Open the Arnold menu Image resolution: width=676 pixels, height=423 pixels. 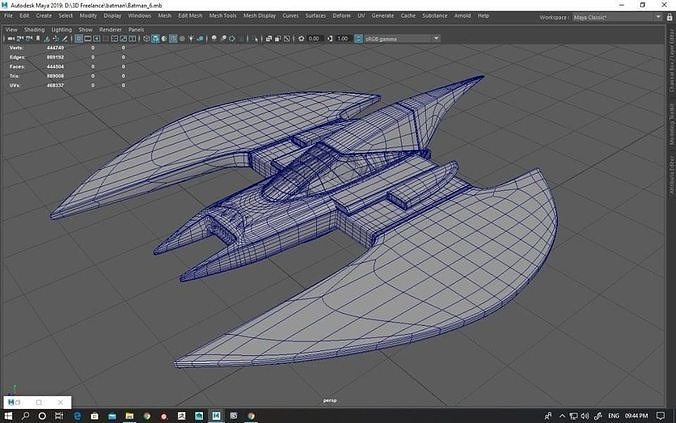click(463, 16)
